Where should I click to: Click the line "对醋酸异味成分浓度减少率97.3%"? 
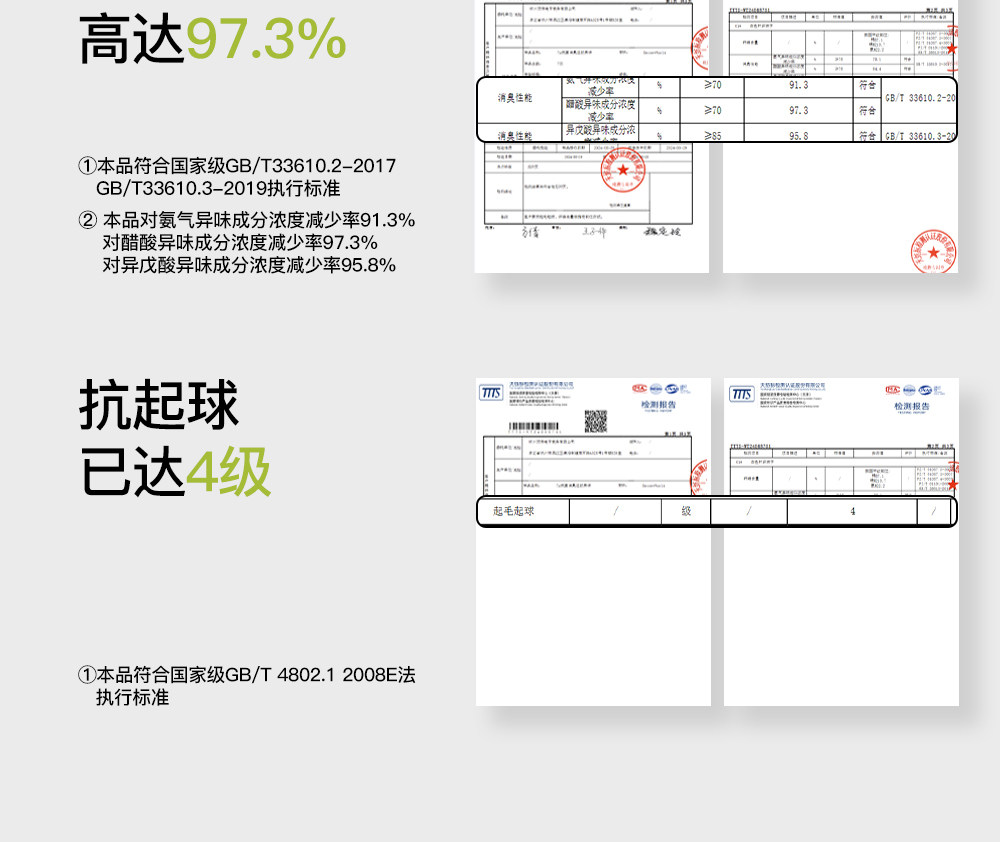(240, 242)
